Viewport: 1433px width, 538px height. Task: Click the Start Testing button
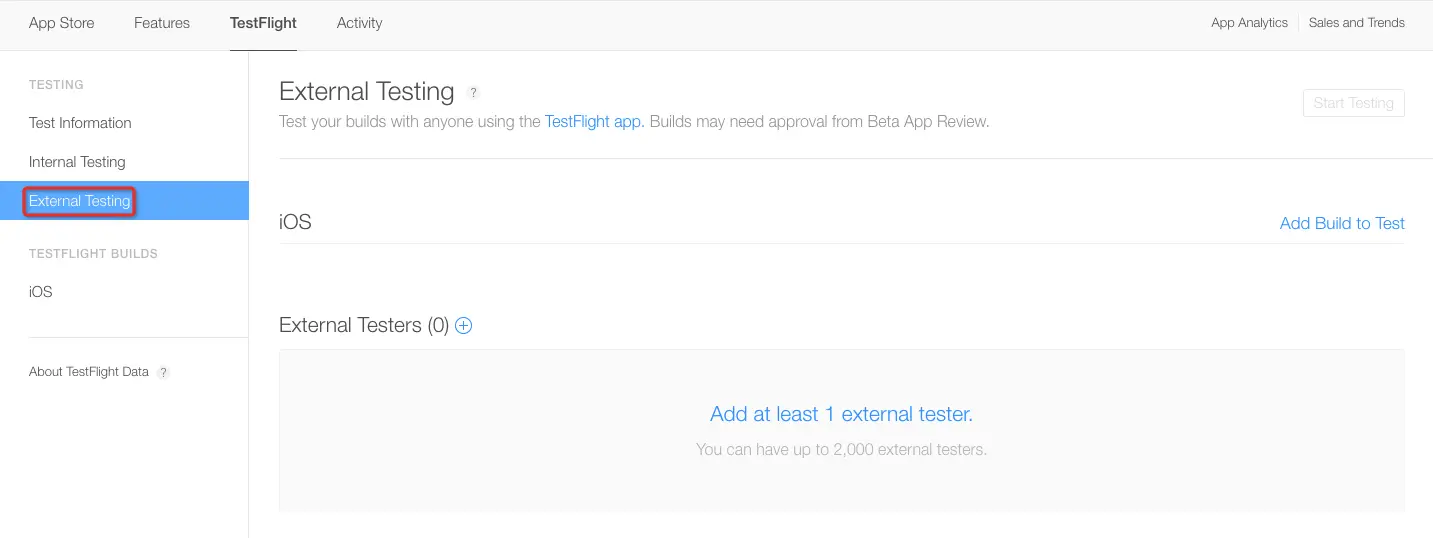click(x=1353, y=103)
